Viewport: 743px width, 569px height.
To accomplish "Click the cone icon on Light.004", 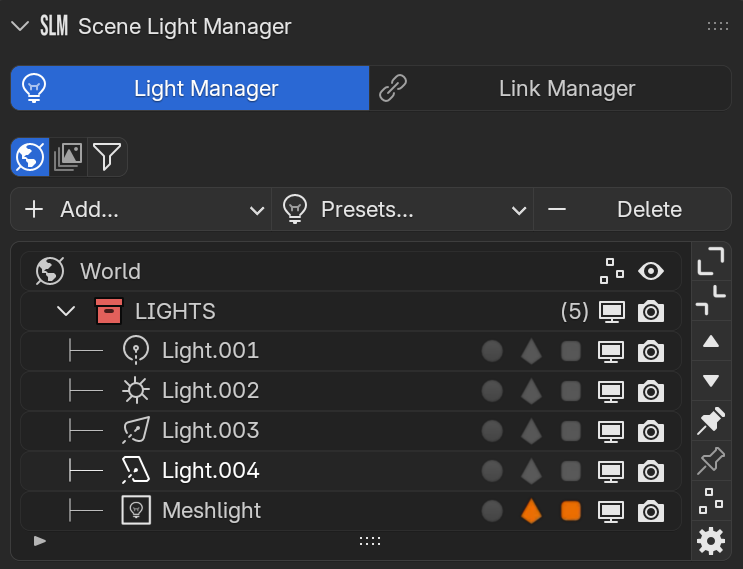I will coord(531,471).
